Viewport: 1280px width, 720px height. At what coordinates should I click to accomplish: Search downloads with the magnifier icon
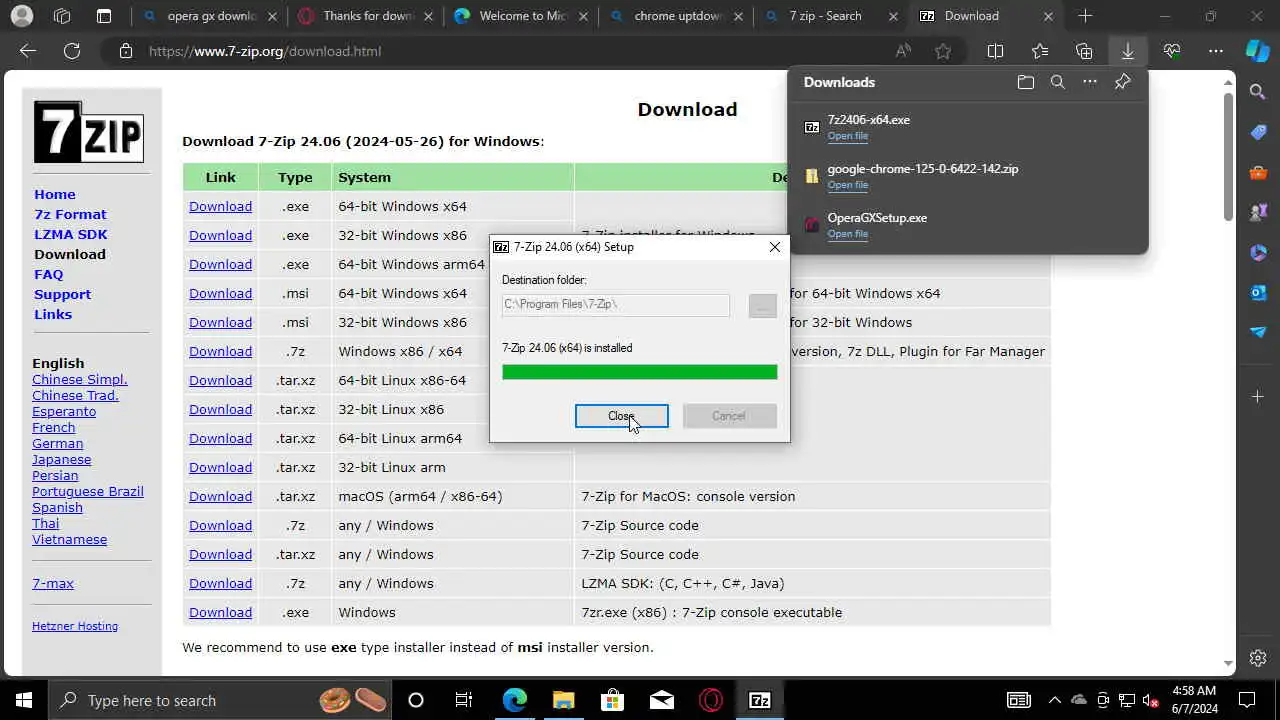coord(1058,82)
